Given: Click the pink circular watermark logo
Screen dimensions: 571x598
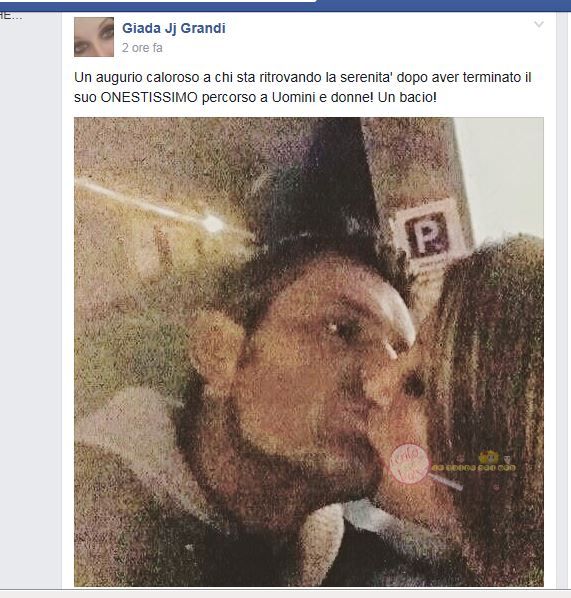Looking at the screenshot, I should coord(409,464).
